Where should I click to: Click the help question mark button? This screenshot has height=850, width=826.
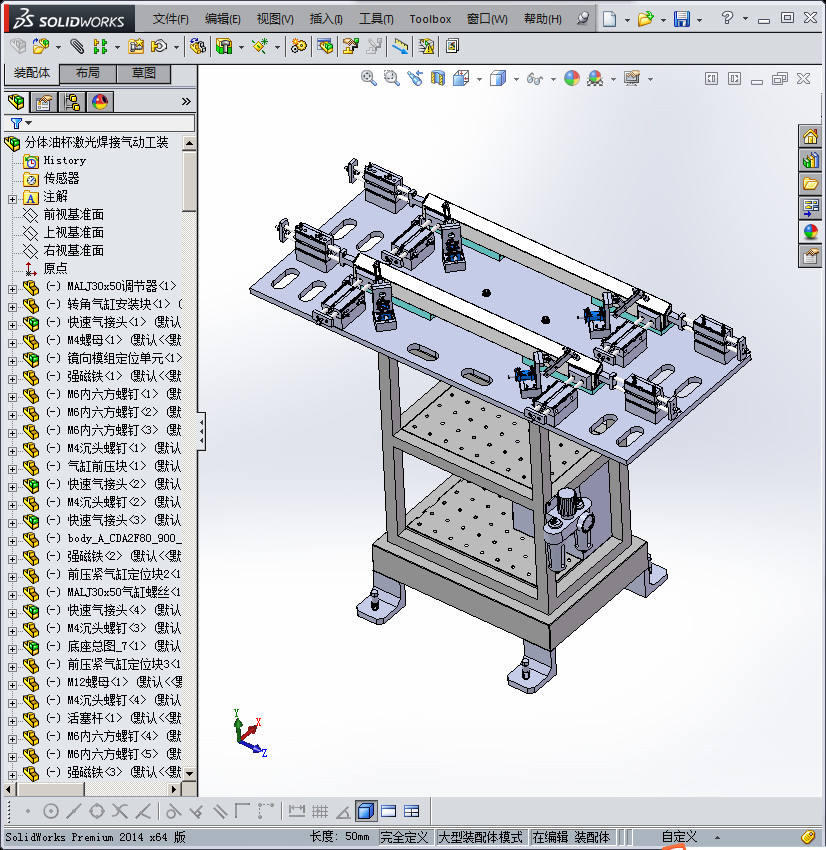coord(727,18)
